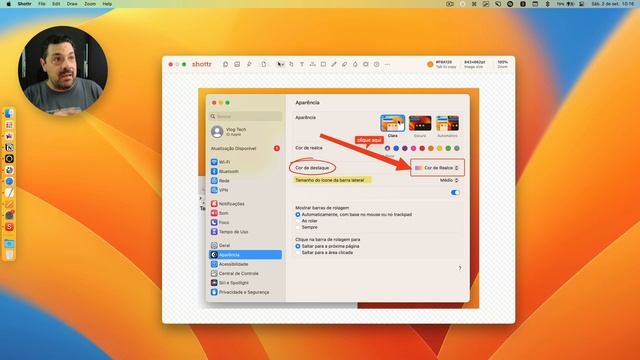Click the Foco item in Settings sidebar

coord(246,222)
